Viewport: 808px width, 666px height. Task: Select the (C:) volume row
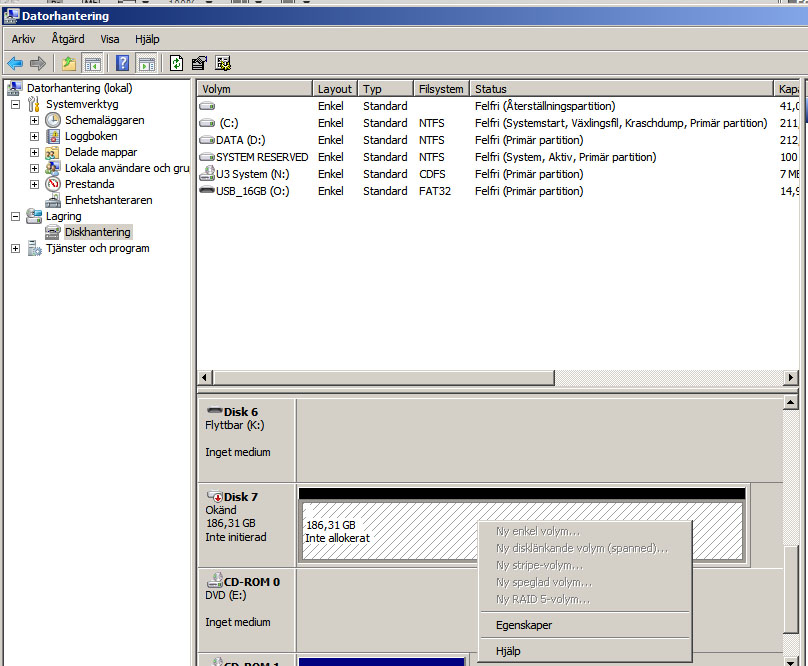click(498, 123)
